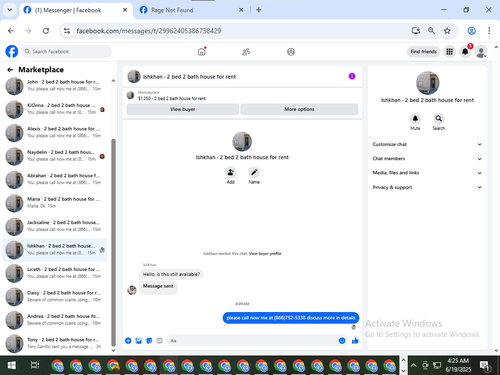Open Windows notification center icon
Viewport: 500px width, 375px height.
[485, 366]
